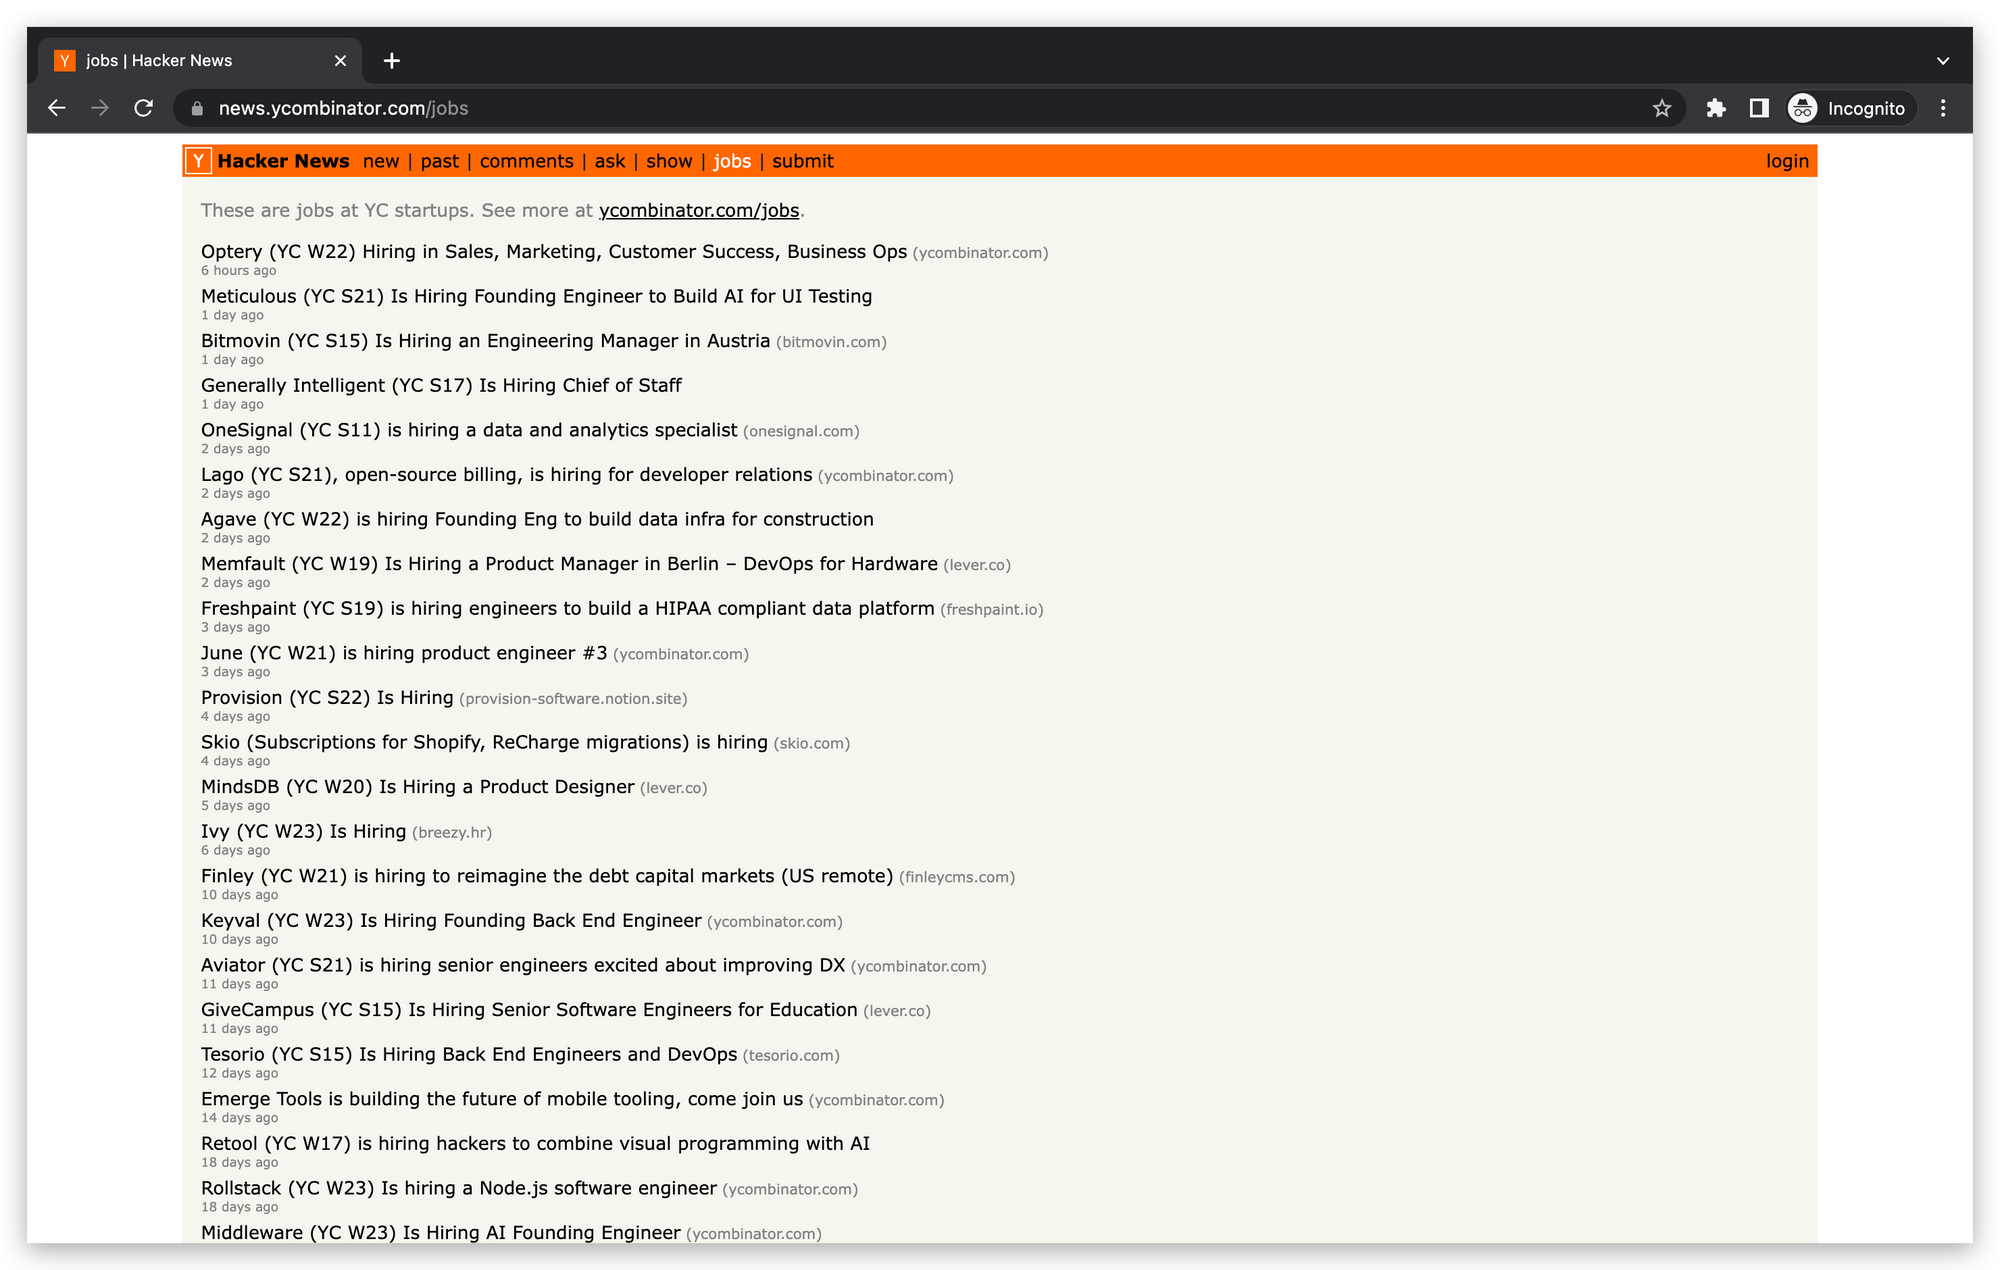Open the chevron menu at top right
The width and height of the screenshot is (2000, 1270).
1943,61
